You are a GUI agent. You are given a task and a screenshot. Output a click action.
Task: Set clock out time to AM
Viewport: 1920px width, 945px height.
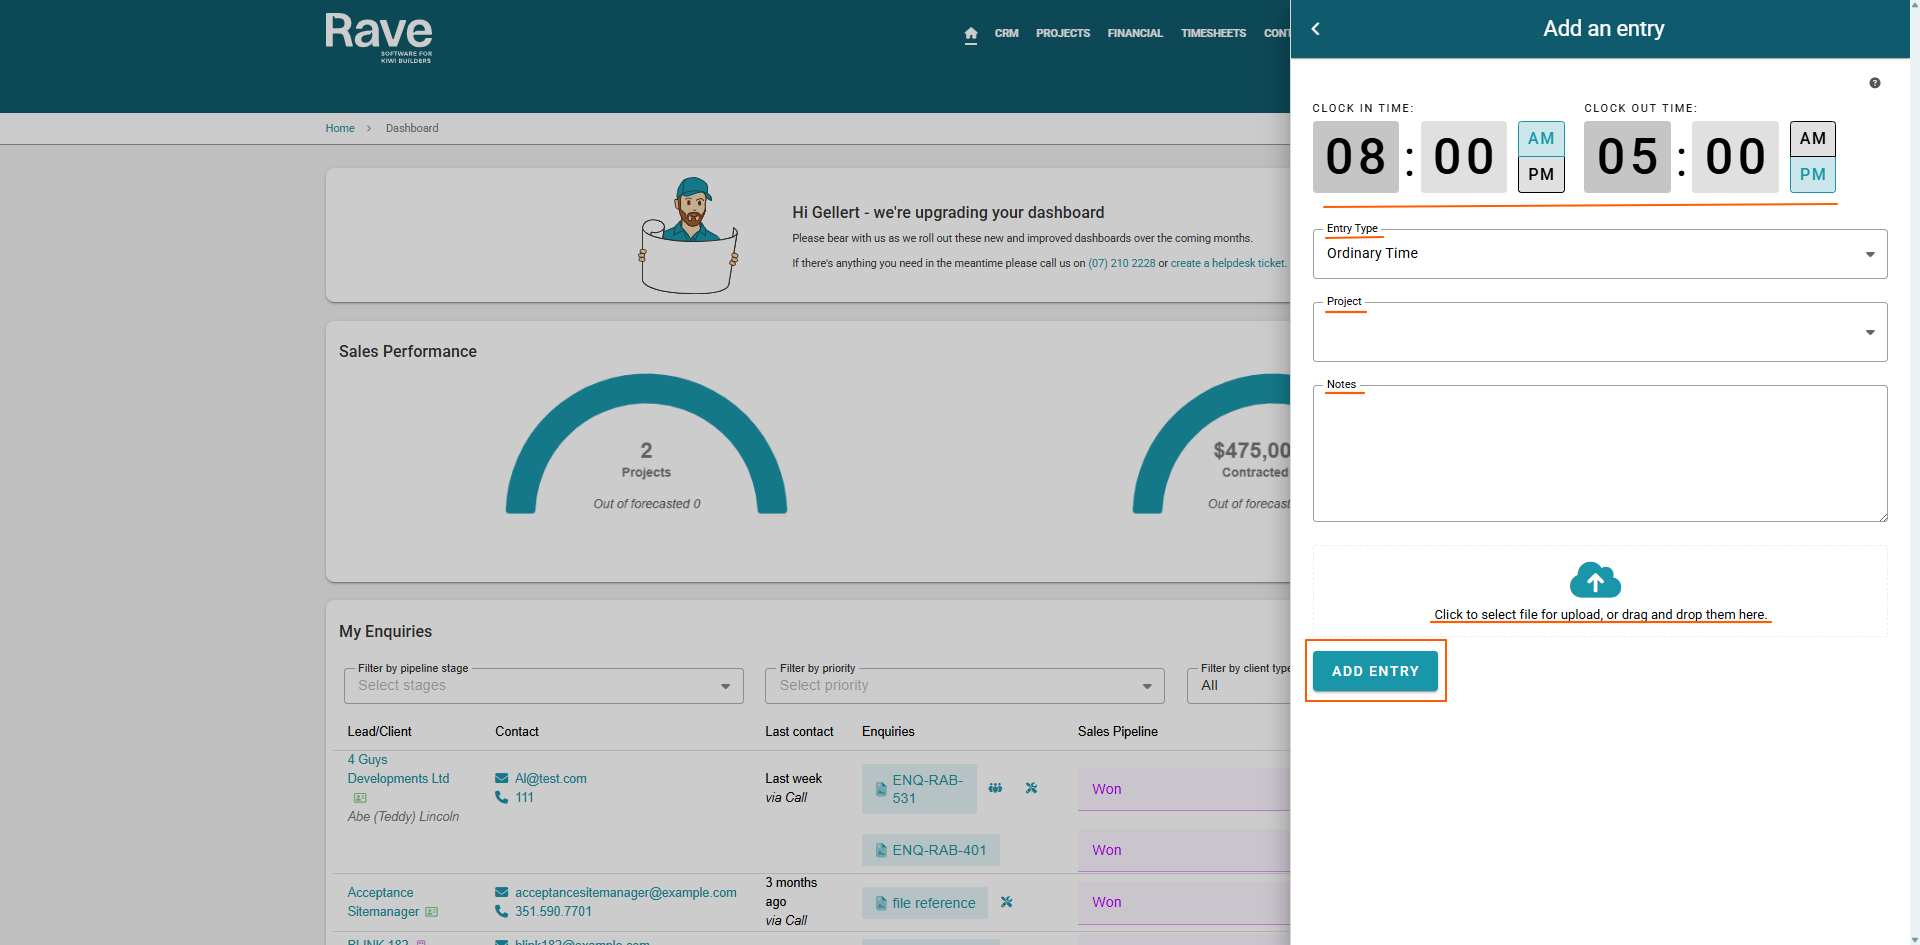click(x=1812, y=139)
